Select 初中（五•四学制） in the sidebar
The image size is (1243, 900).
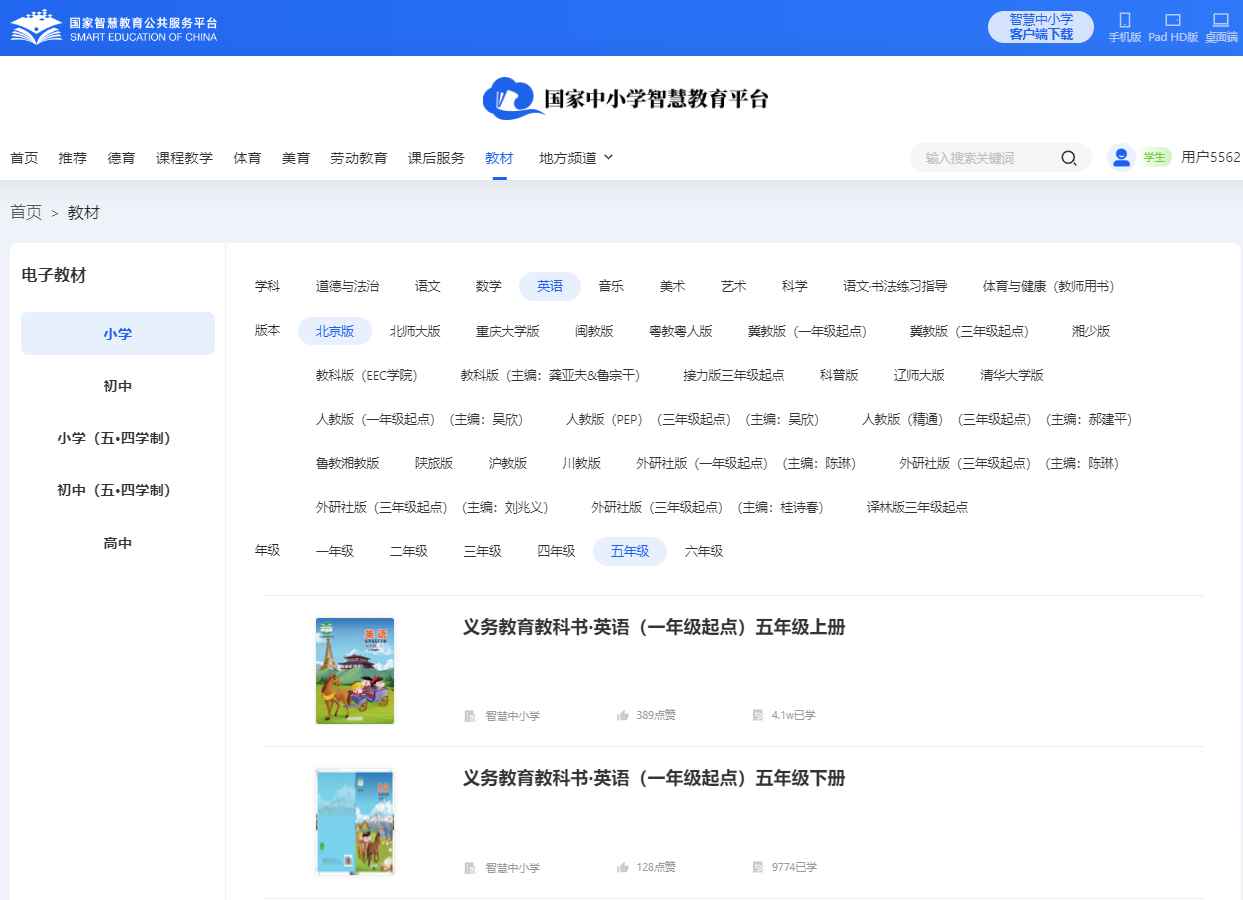pyautogui.click(x=118, y=490)
